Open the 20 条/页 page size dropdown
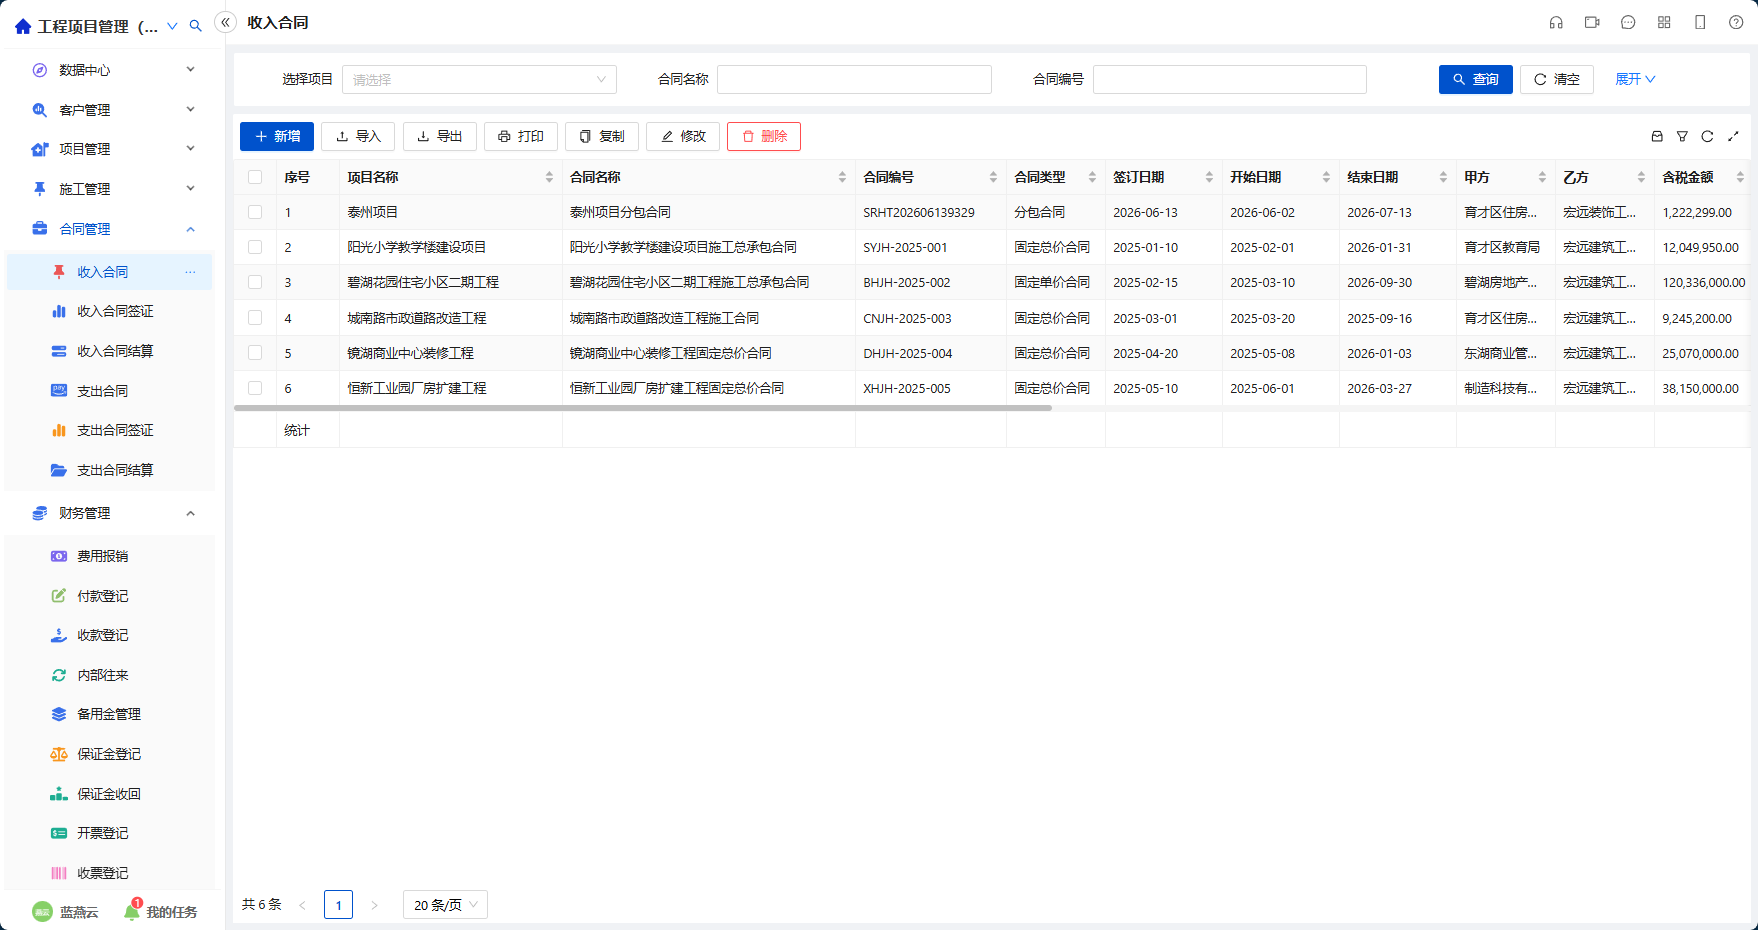 [445, 905]
